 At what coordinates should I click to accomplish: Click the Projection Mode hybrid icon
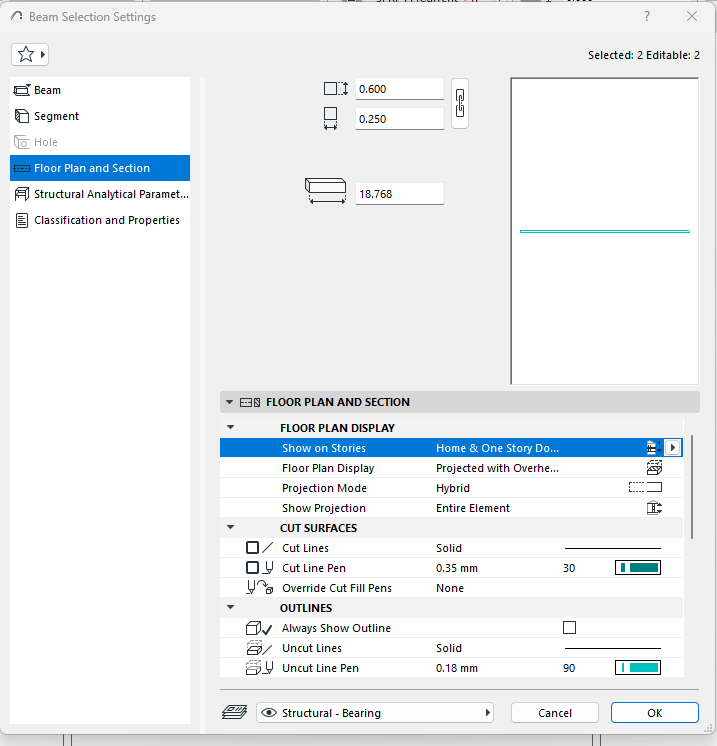[x=645, y=488]
